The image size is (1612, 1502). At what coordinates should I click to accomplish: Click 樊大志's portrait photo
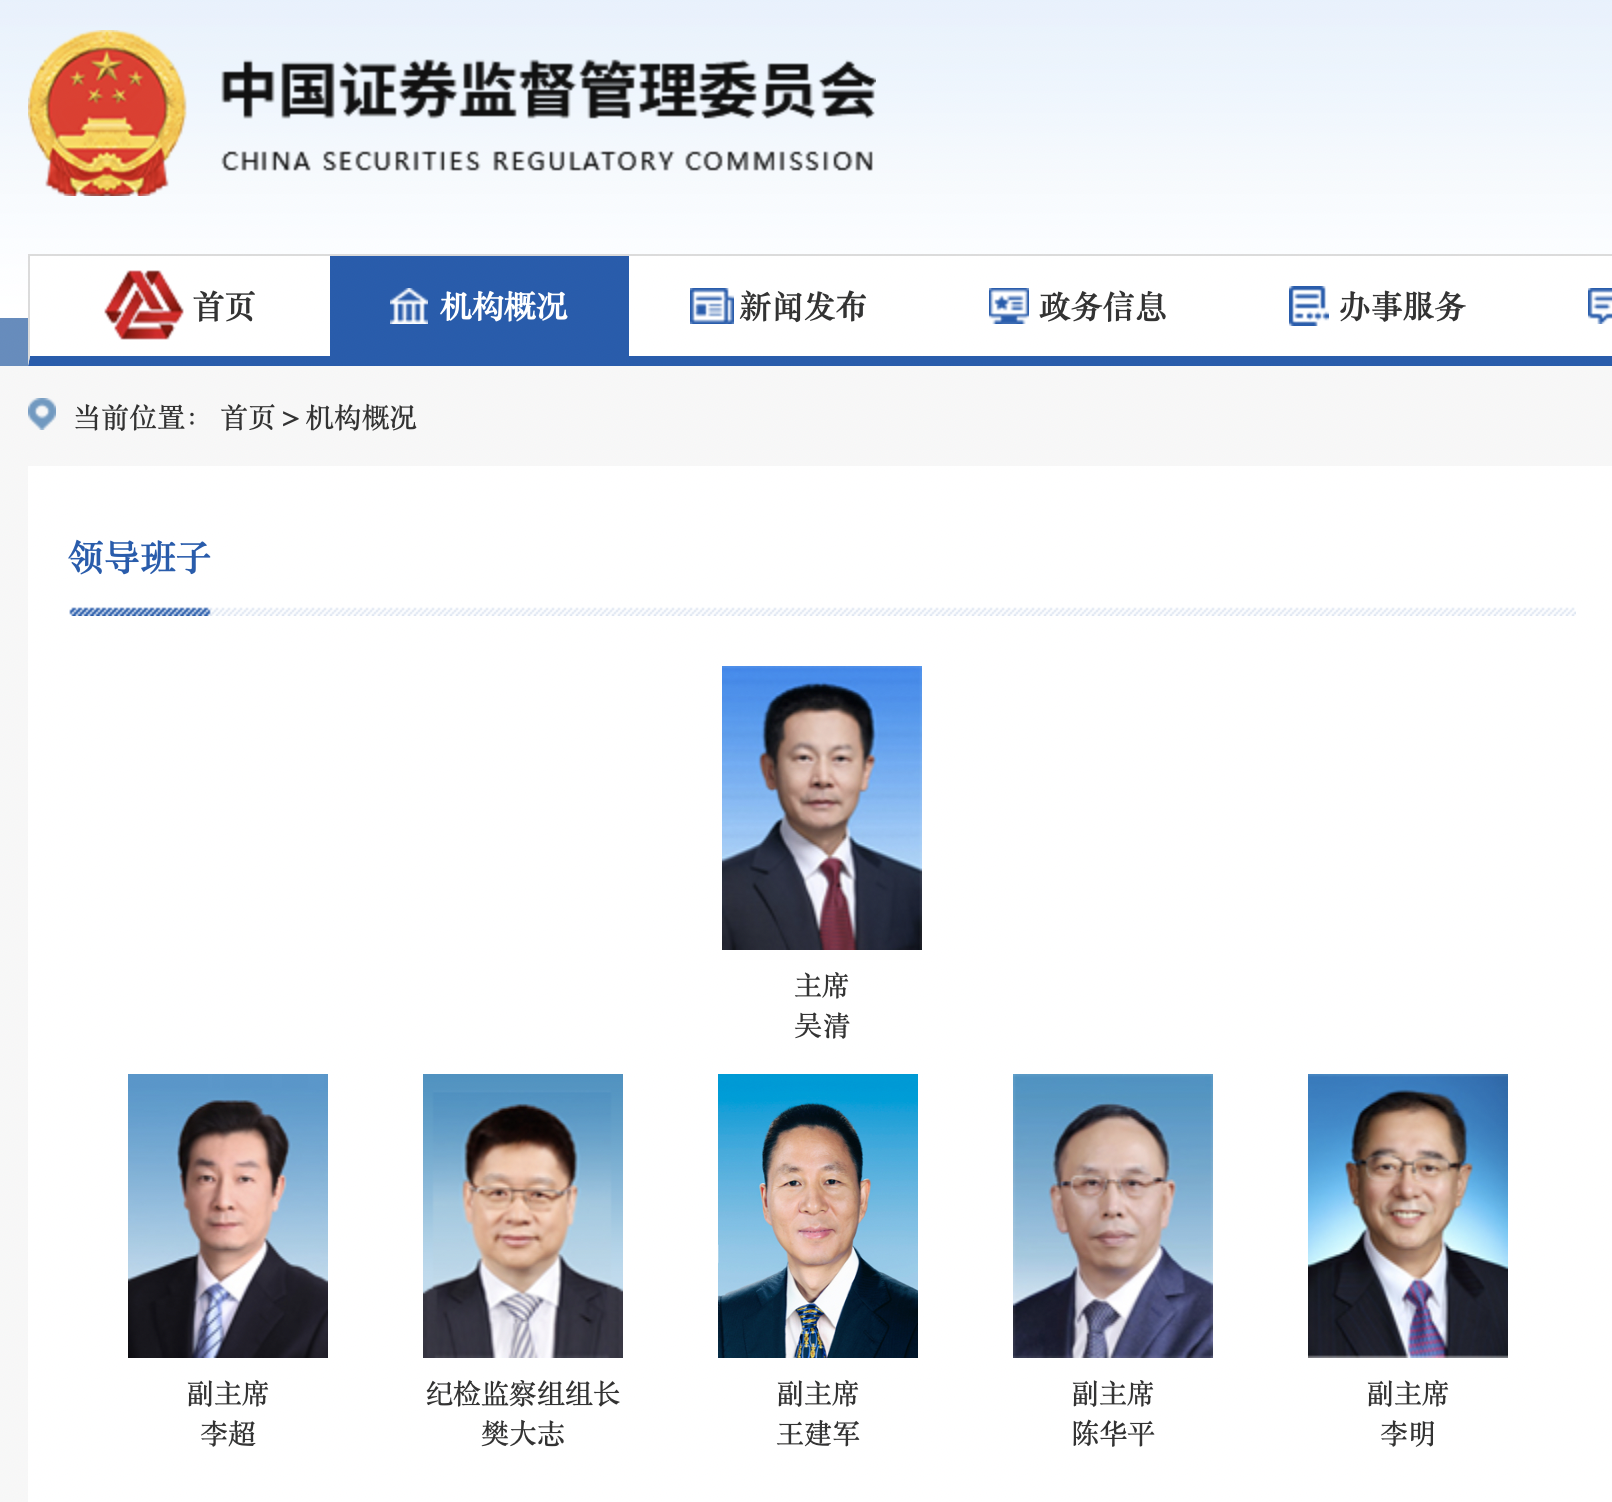click(523, 1216)
